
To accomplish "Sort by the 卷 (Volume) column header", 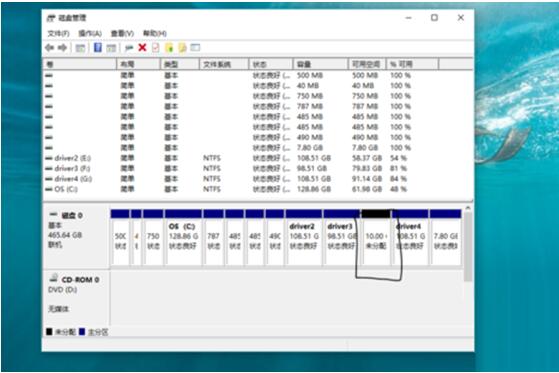I will 80,64.
